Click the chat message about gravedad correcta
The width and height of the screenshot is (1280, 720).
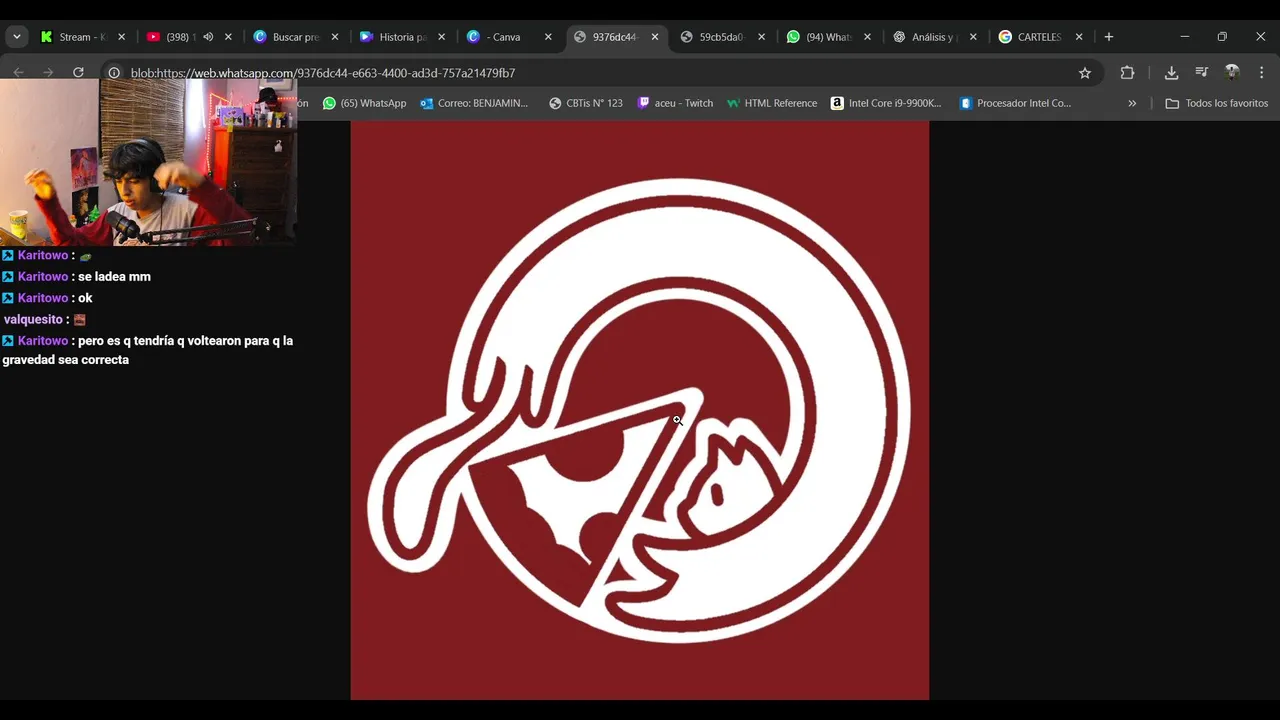148,350
